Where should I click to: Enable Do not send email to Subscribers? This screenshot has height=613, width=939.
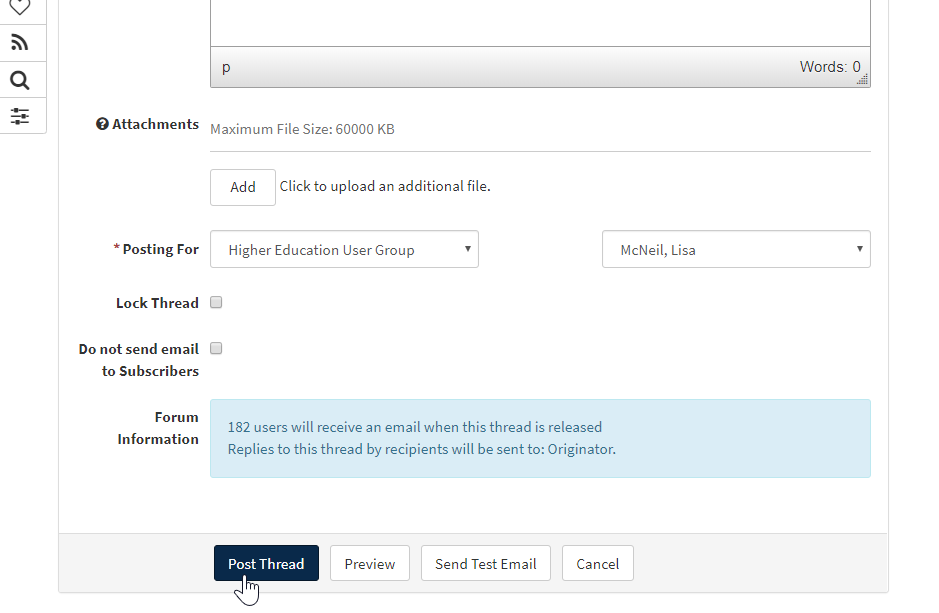(x=216, y=349)
